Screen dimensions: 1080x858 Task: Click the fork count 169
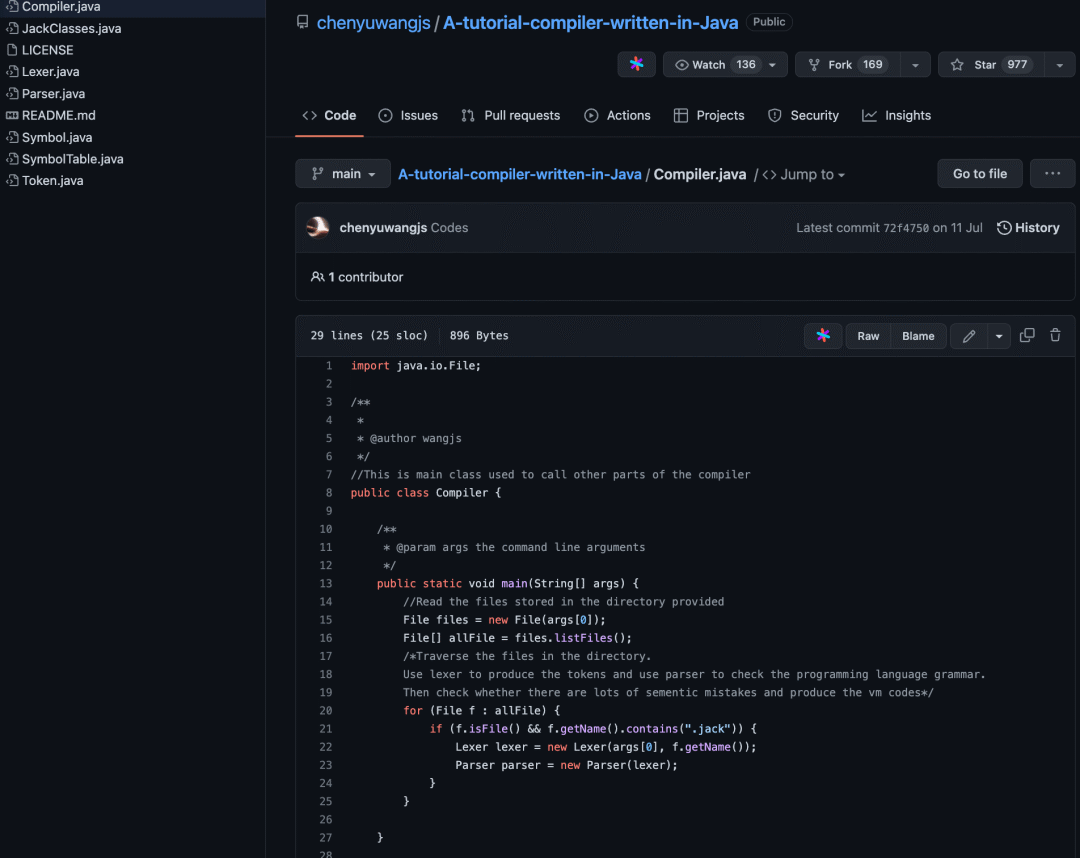click(872, 65)
